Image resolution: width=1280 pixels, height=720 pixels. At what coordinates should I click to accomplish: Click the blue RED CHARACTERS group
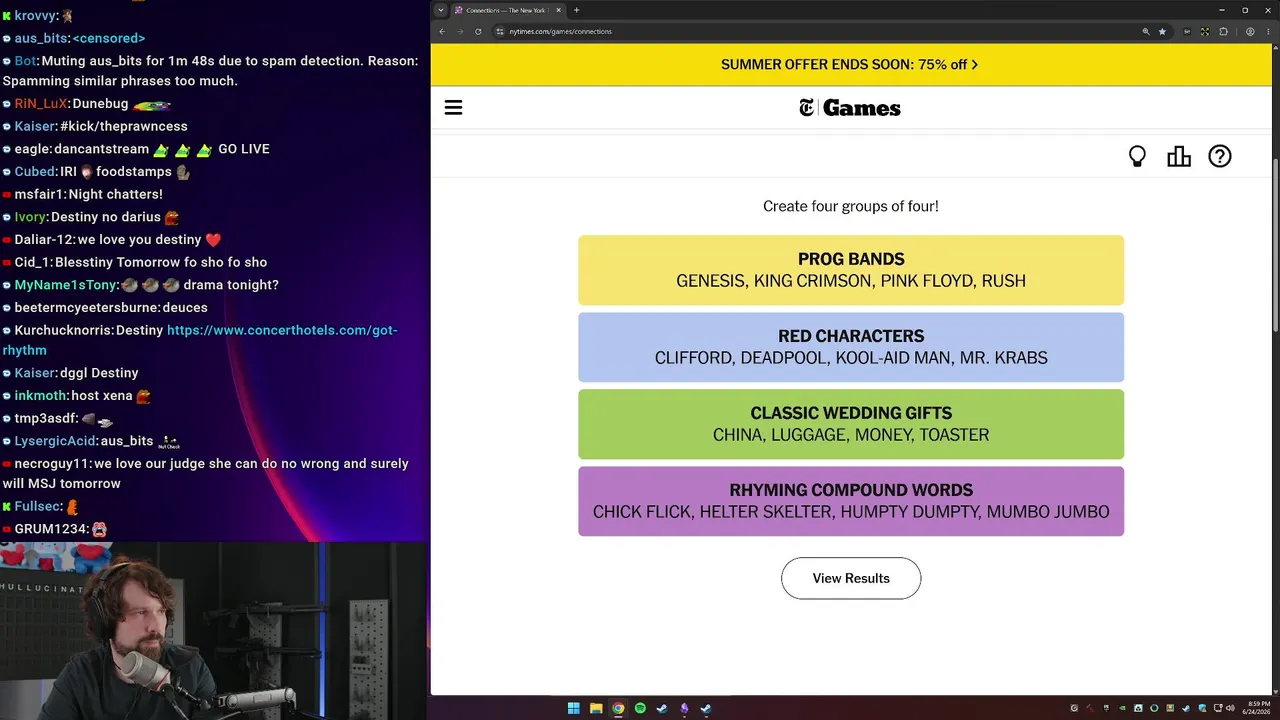coord(851,347)
